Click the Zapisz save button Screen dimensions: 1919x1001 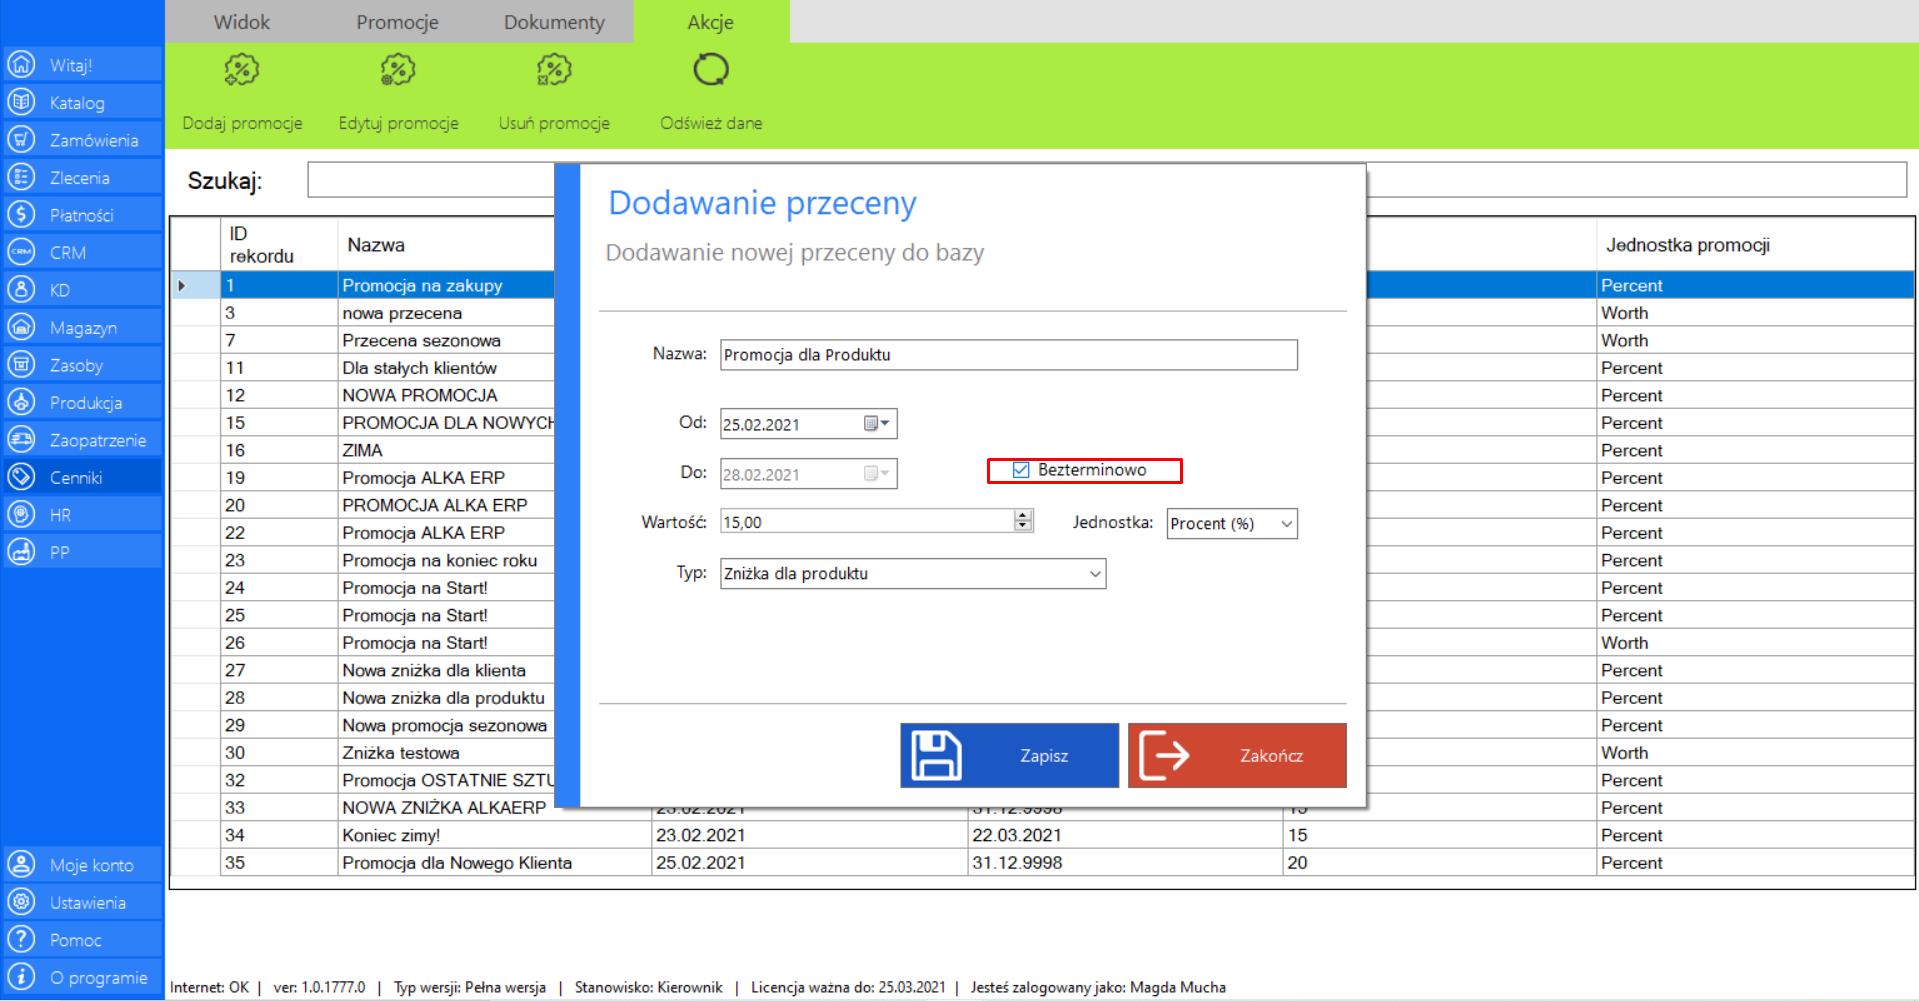pyautogui.click(x=1009, y=756)
